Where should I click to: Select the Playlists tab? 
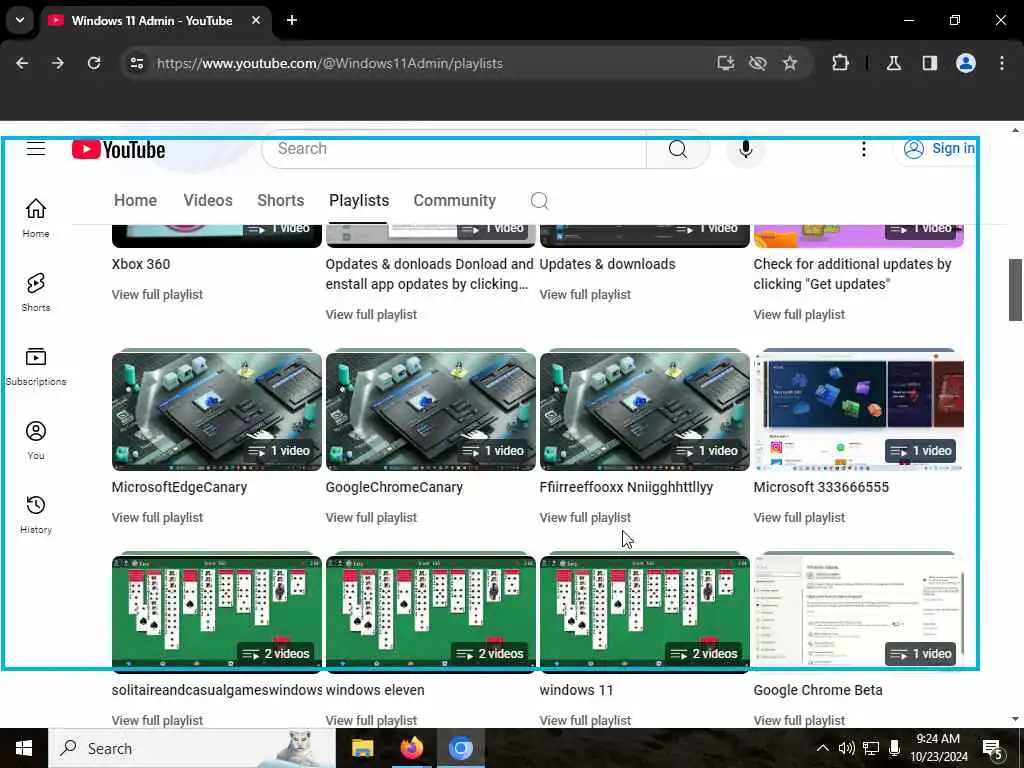(359, 200)
